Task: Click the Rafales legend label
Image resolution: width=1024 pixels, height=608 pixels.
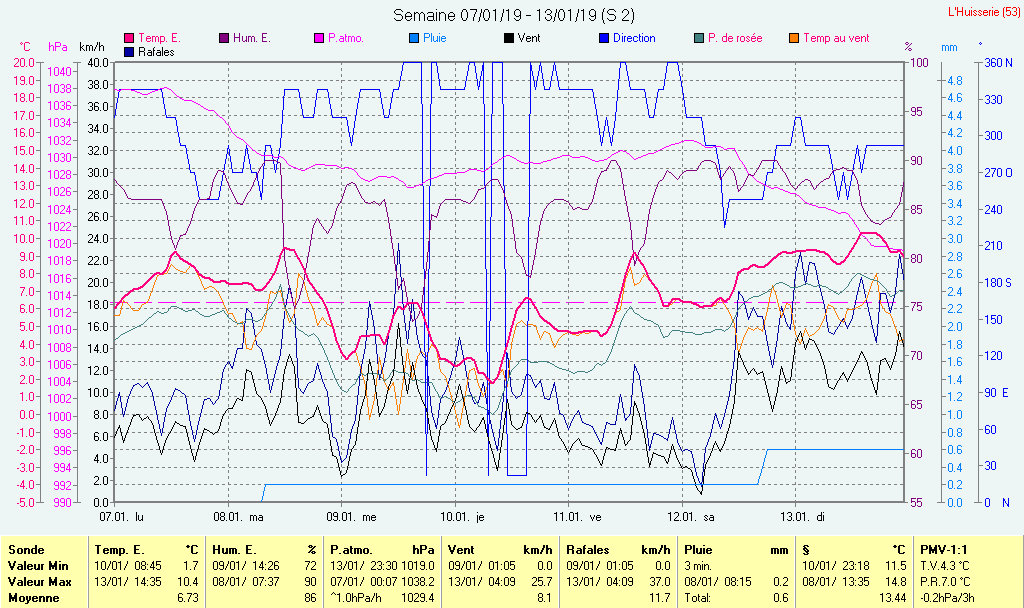Action: pos(156,52)
